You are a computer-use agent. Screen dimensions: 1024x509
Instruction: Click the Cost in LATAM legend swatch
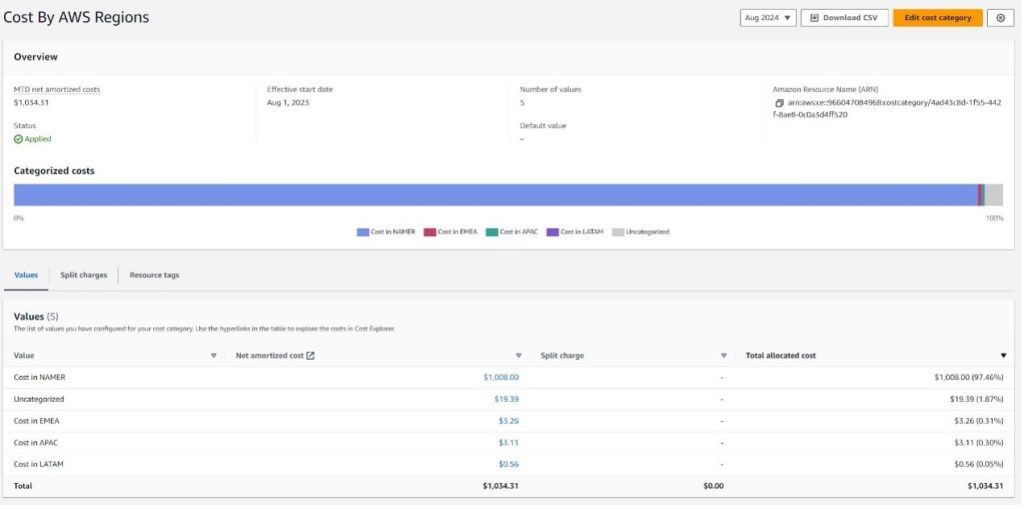click(552, 232)
